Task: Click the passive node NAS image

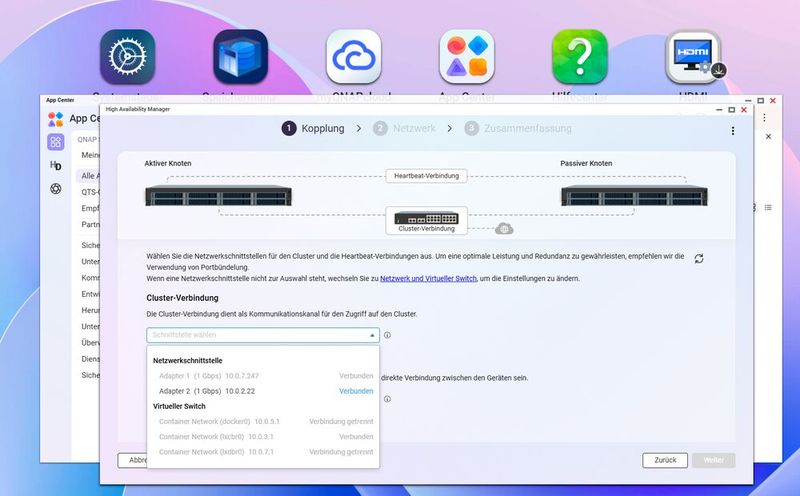Action: click(634, 195)
